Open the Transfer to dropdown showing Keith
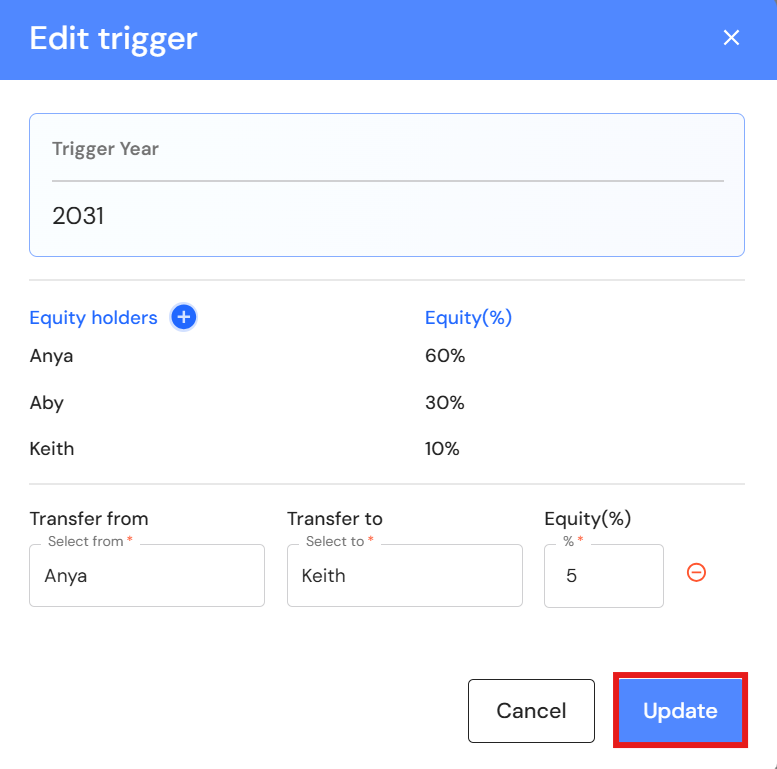777x769 pixels. pyautogui.click(x=404, y=576)
